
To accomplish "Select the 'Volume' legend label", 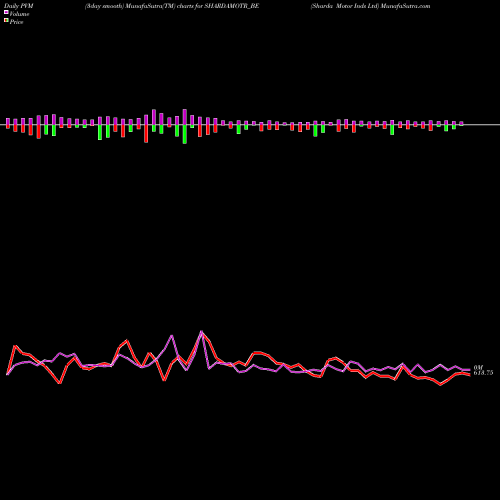I will pos(19,14).
